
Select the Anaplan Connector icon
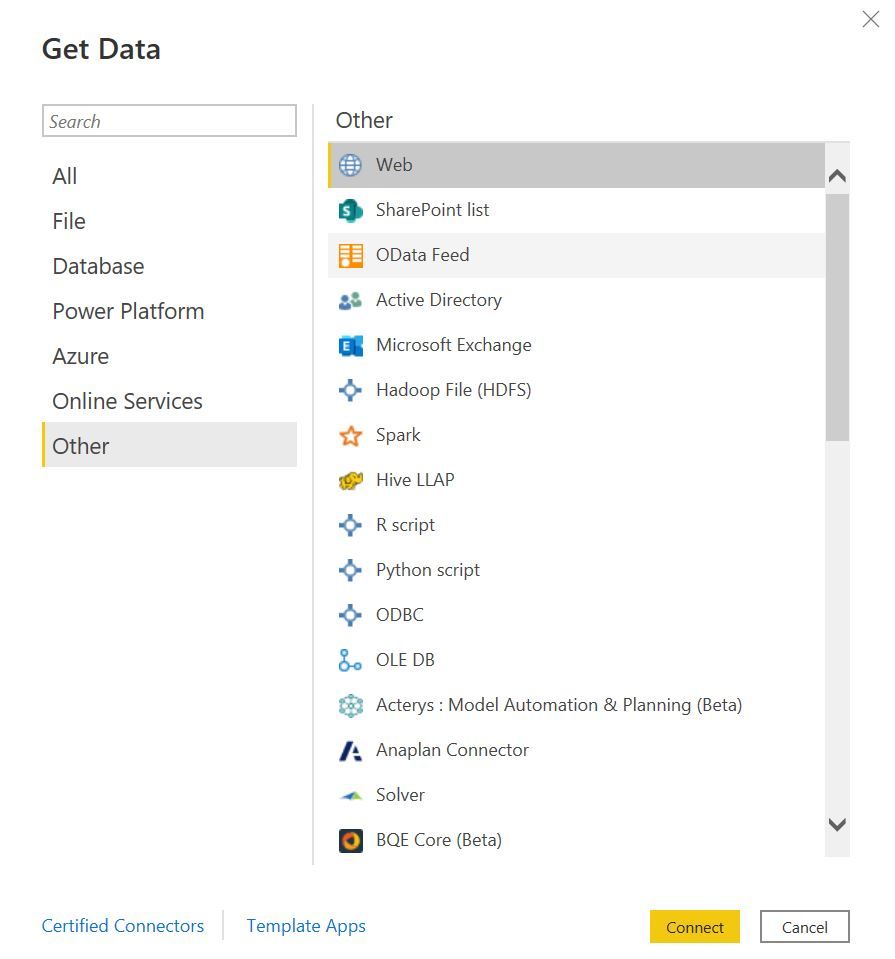coord(350,750)
